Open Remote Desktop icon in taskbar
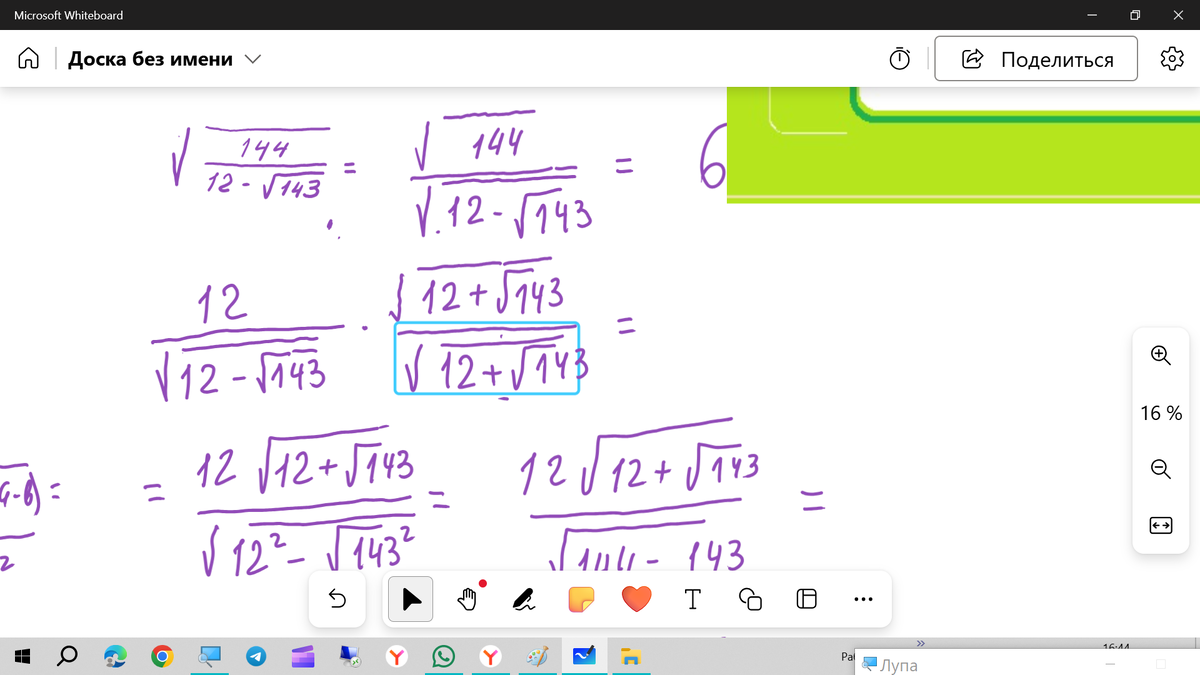 [x=350, y=657]
